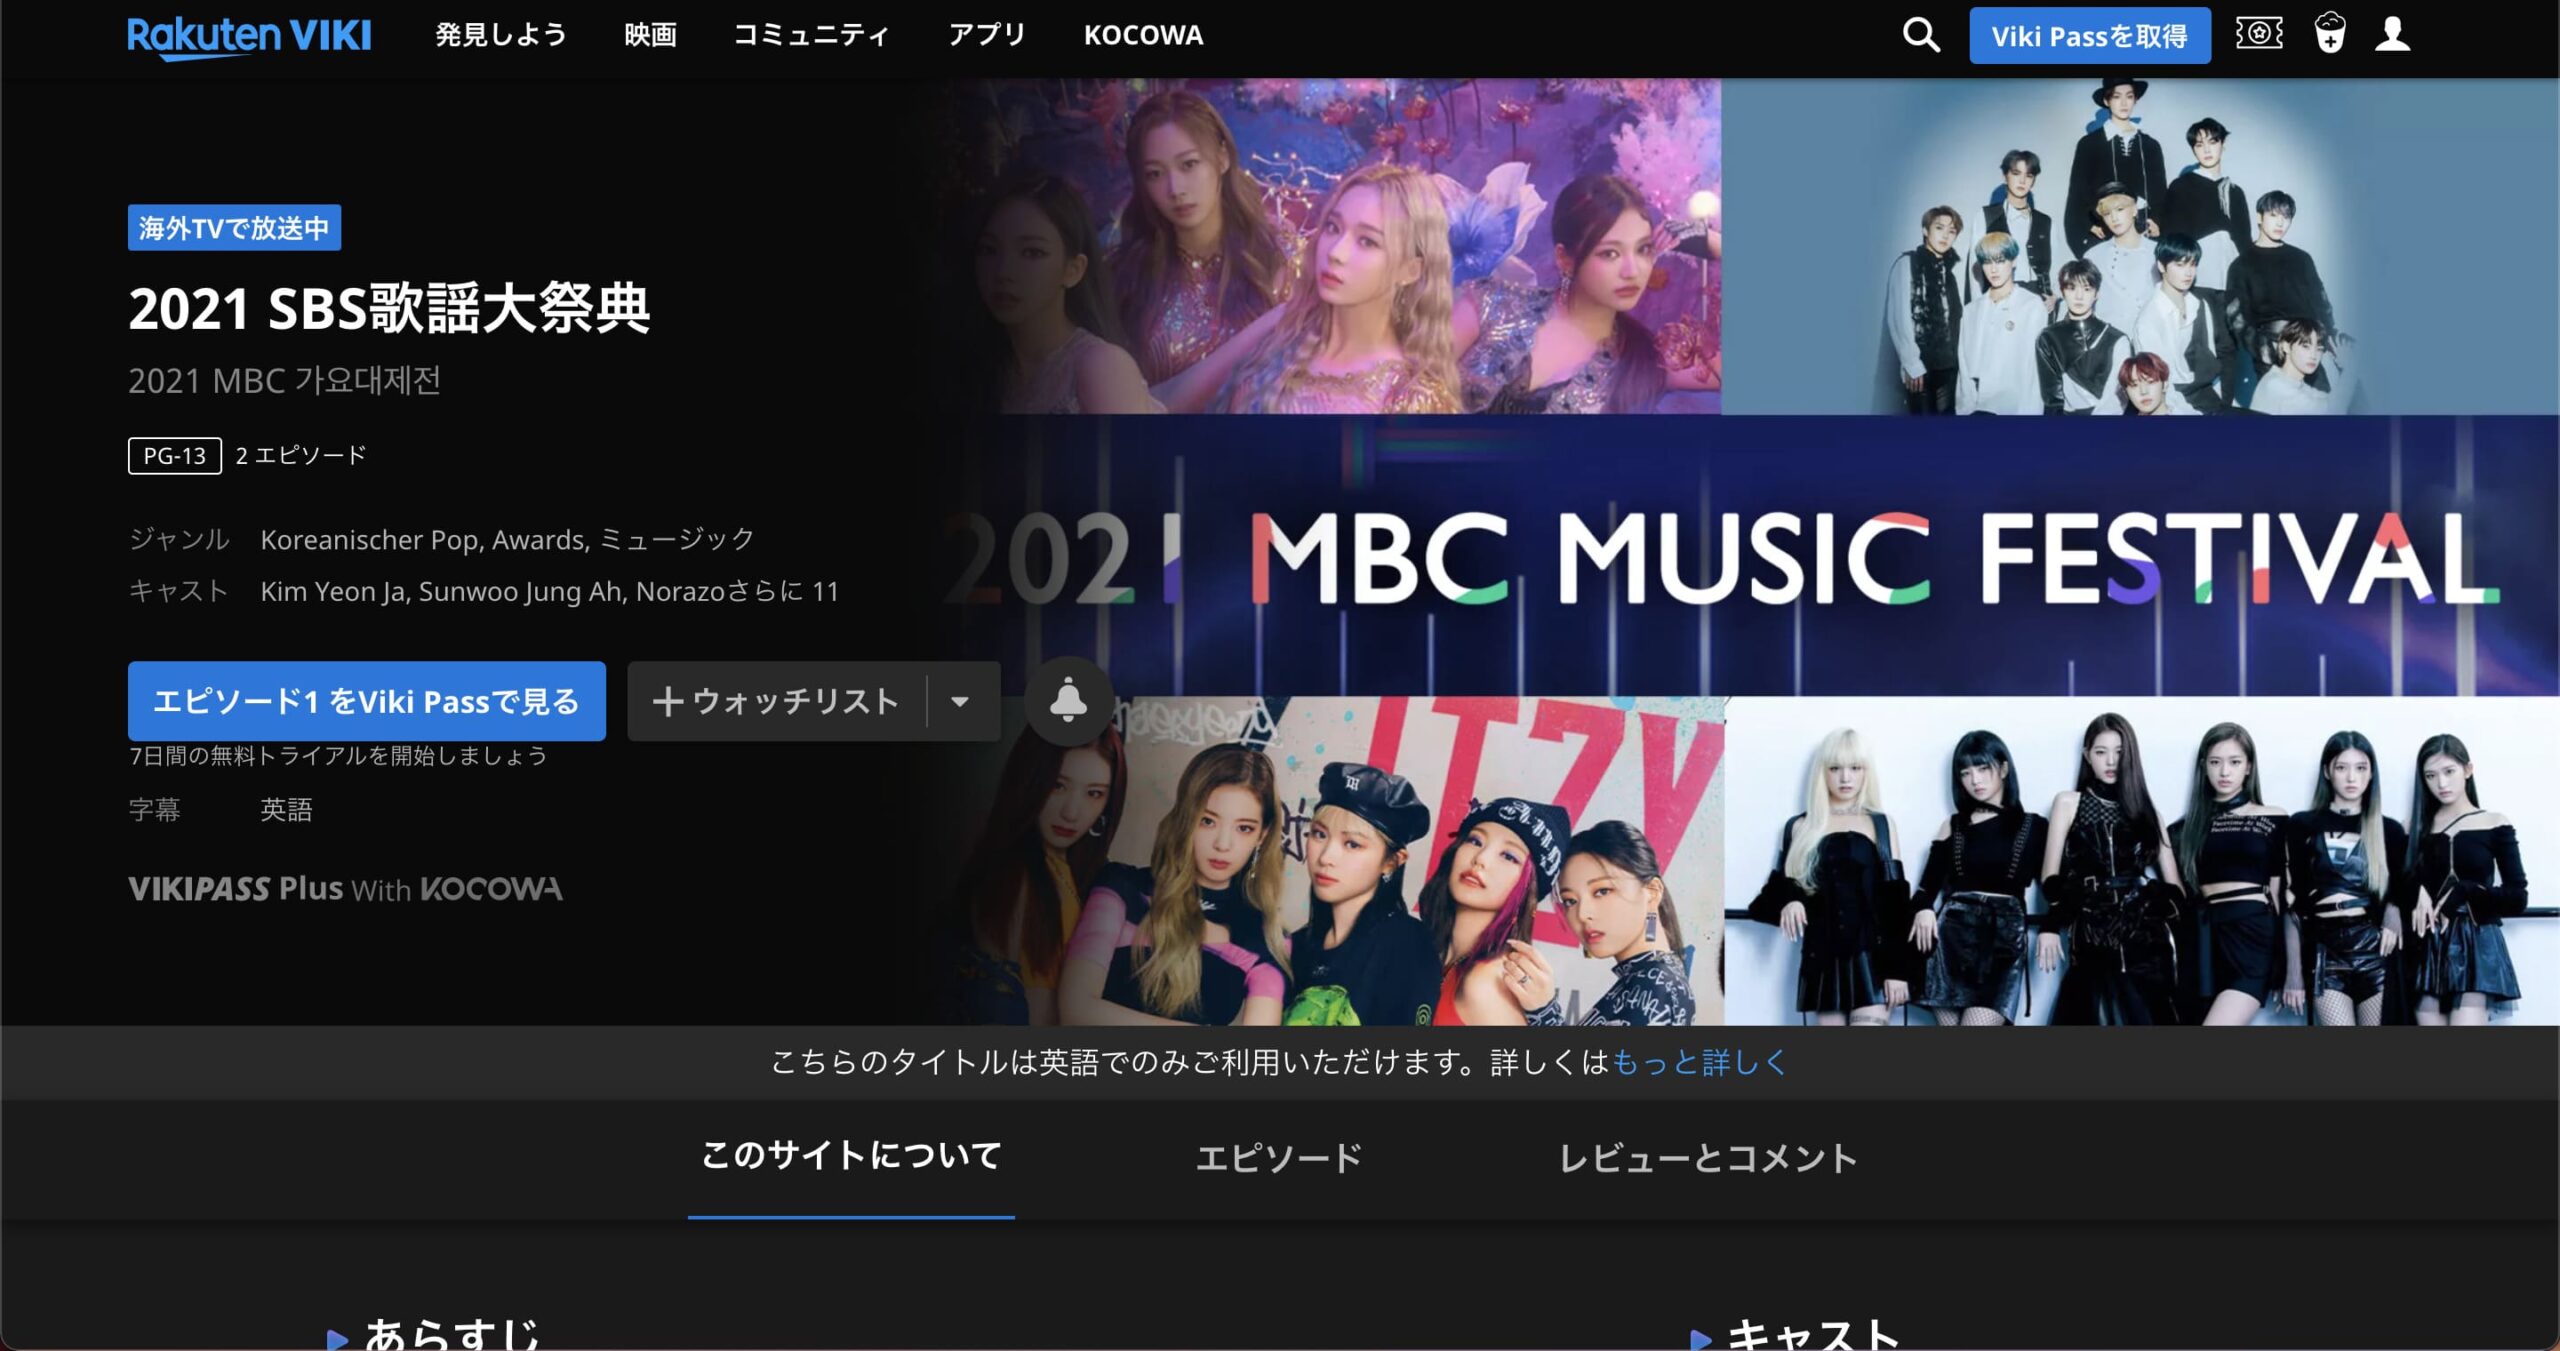
Task: Add show with ＋ウォッチリスト button
Action: click(x=776, y=701)
